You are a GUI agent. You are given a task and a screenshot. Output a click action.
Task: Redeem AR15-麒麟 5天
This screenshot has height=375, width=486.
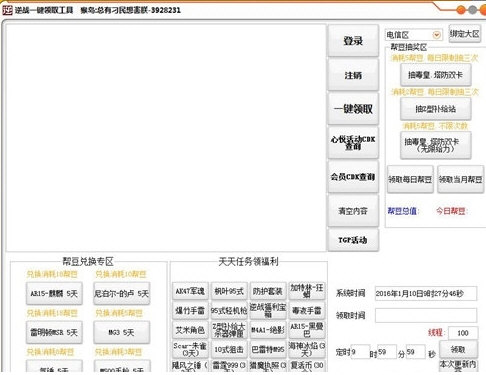tap(54, 294)
